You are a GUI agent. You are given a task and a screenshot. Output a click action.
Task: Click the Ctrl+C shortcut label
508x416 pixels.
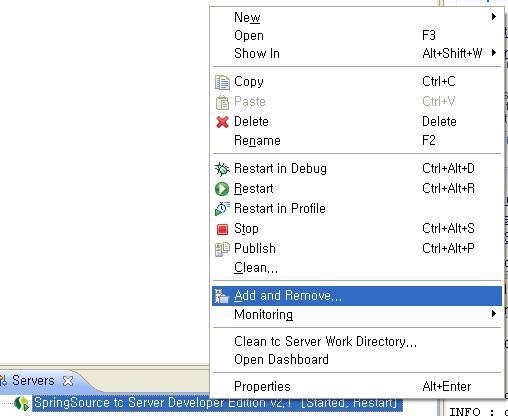point(439,82)
